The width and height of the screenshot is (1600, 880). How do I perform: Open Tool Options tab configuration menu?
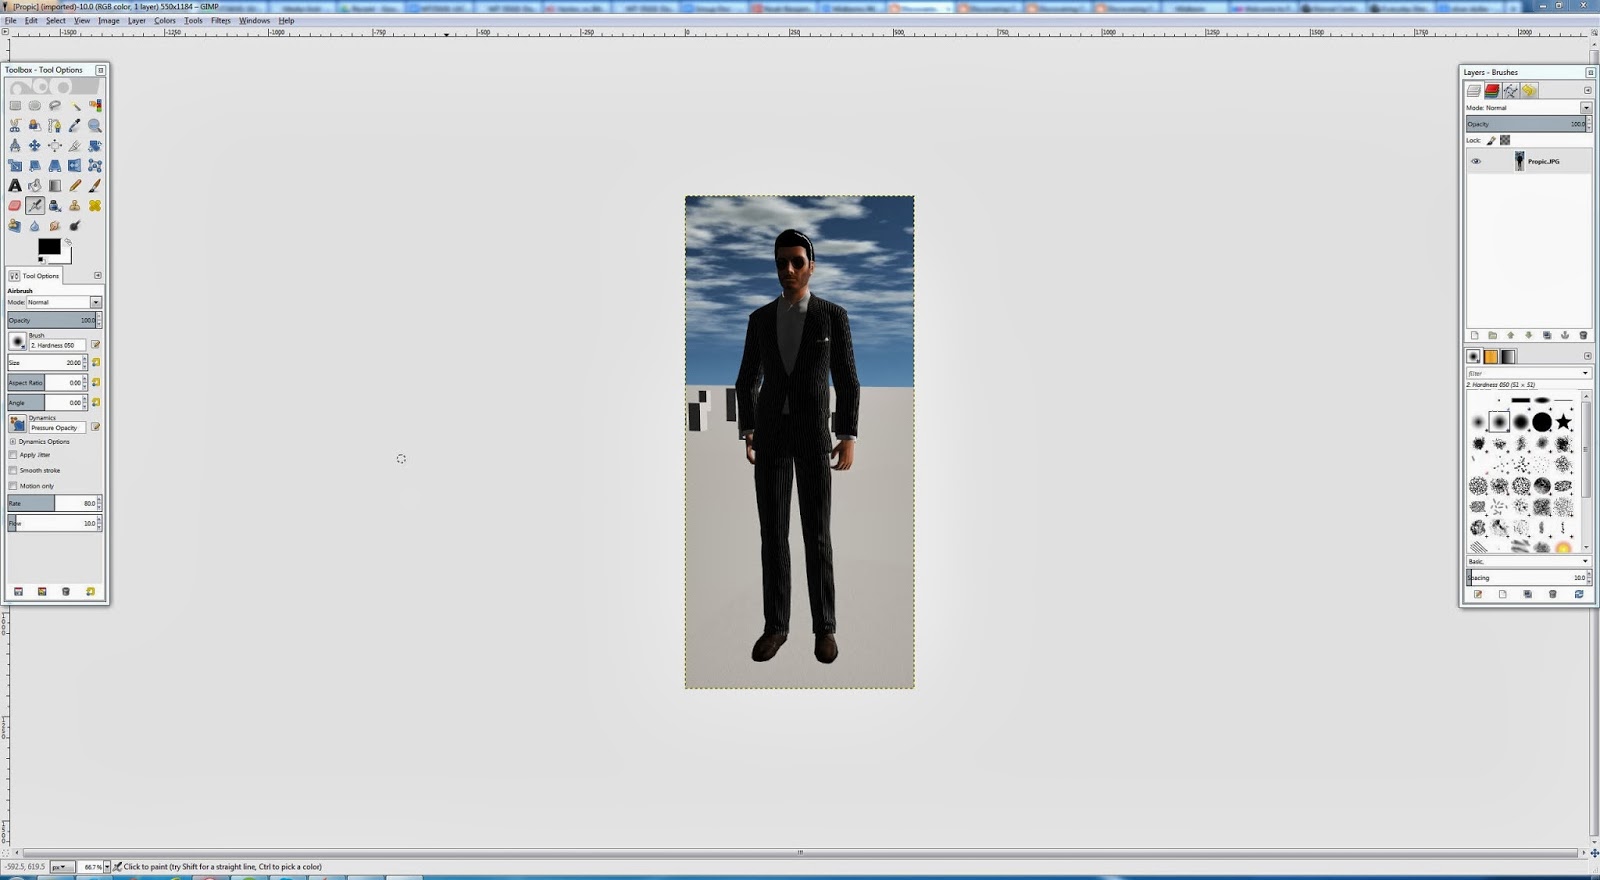tap(98, 275)
